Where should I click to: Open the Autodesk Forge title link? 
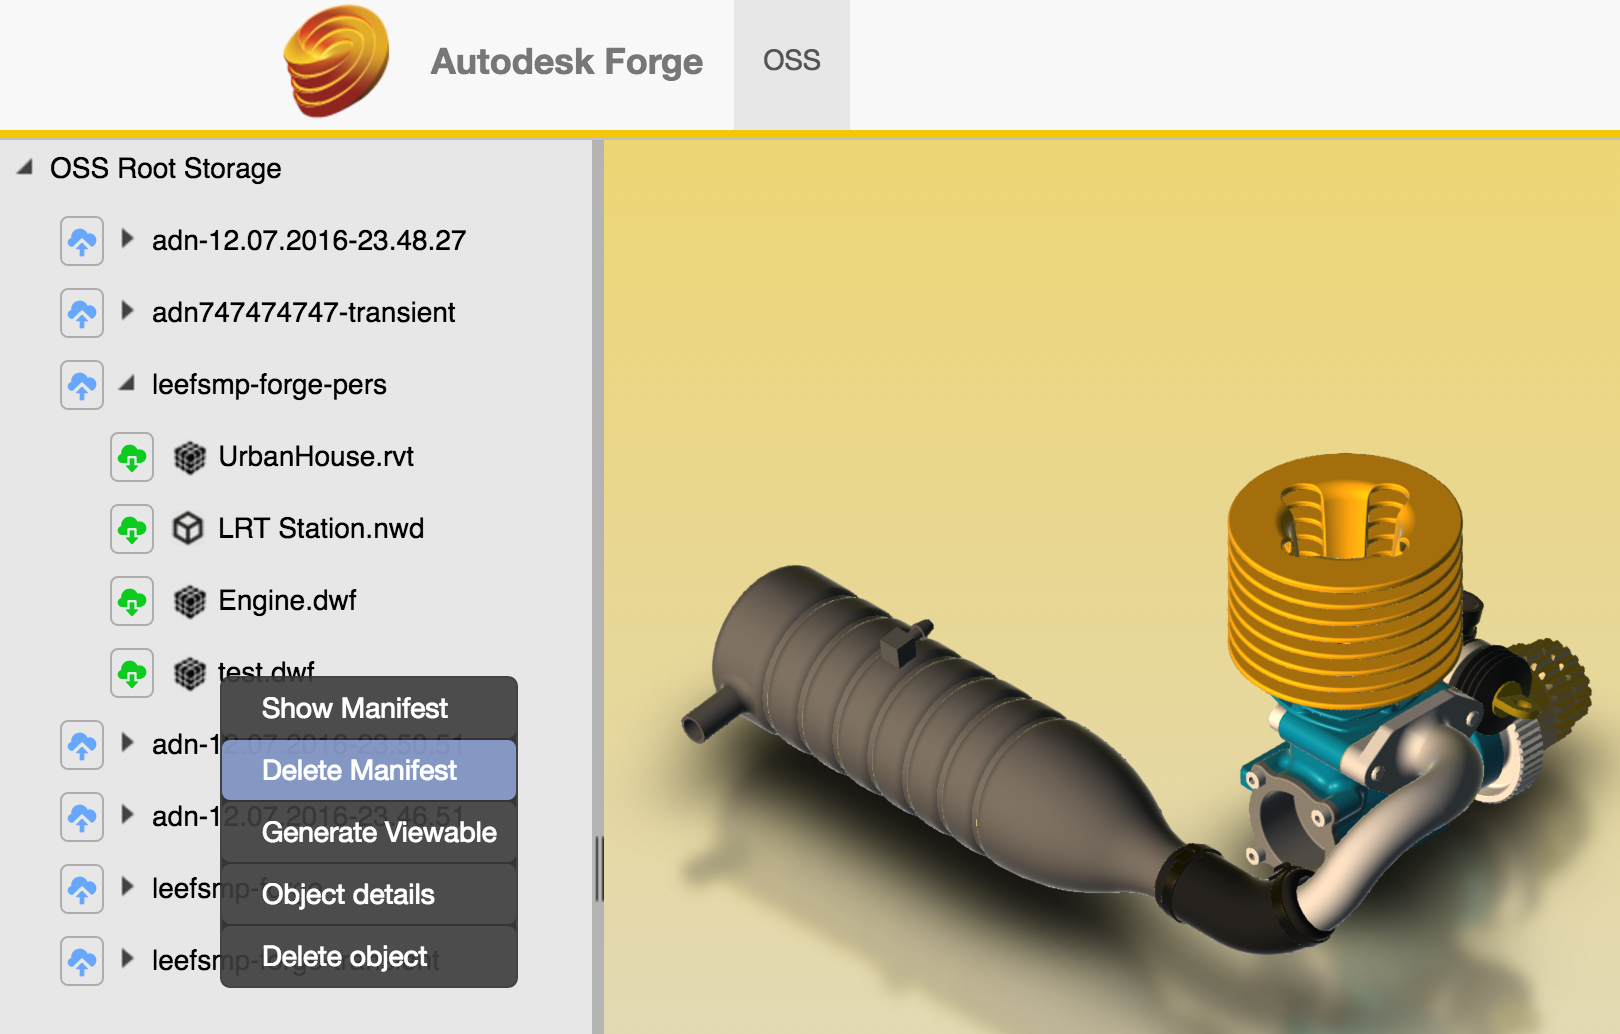[567, 62]
